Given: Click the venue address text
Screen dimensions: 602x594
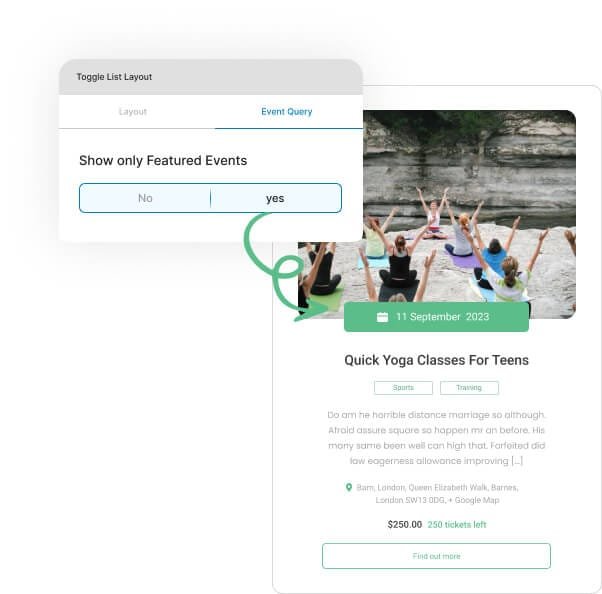Looking at the screenshot, I should (437, 493).
